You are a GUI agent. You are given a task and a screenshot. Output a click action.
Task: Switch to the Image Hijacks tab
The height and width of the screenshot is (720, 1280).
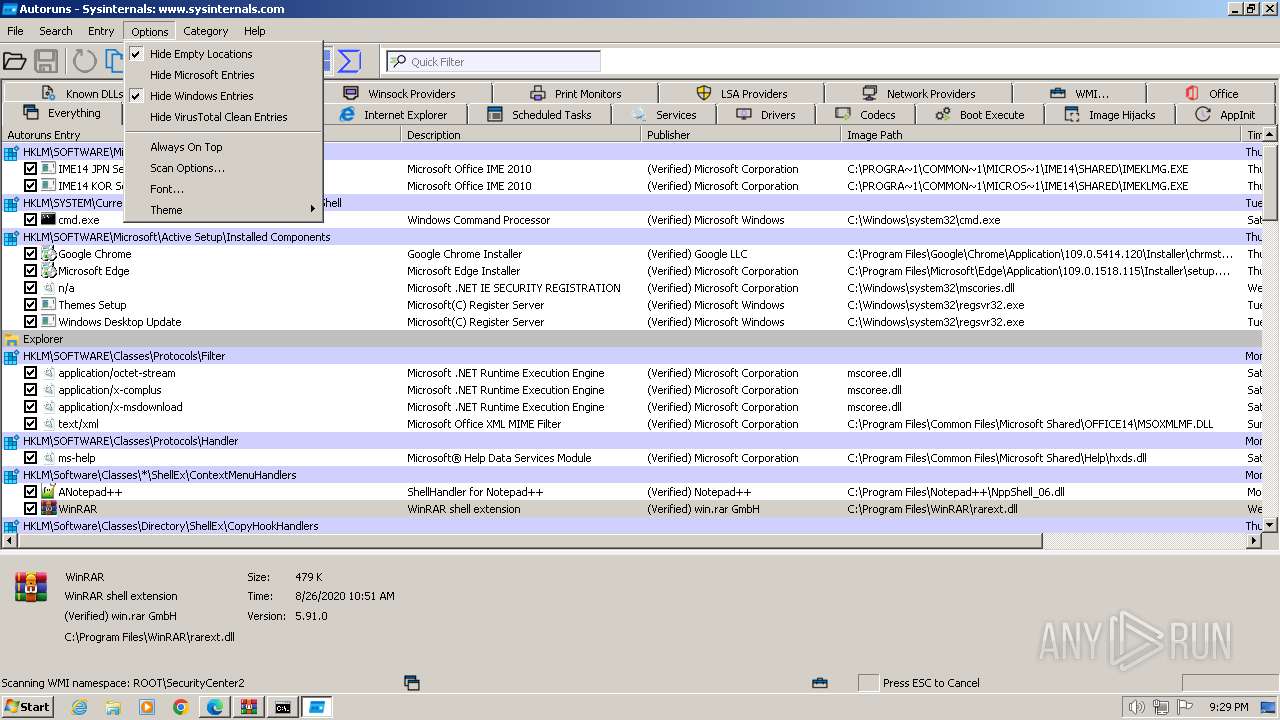[x=1109, y=115]
